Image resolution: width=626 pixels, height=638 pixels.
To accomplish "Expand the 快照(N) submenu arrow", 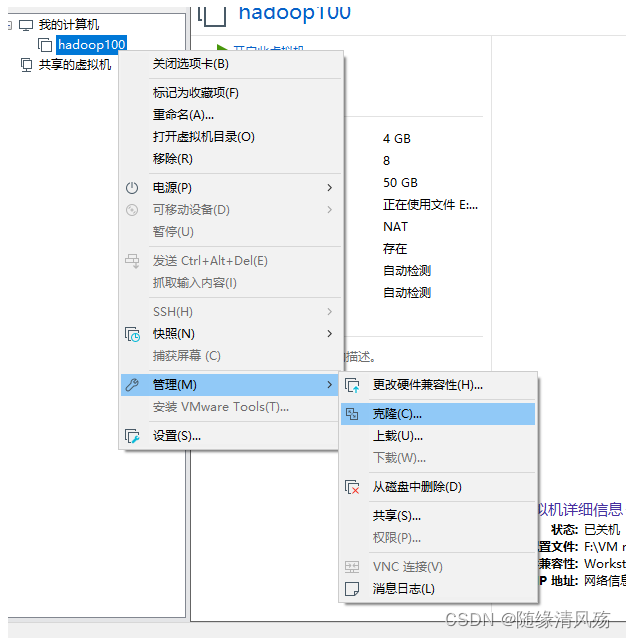I will 329,334.
